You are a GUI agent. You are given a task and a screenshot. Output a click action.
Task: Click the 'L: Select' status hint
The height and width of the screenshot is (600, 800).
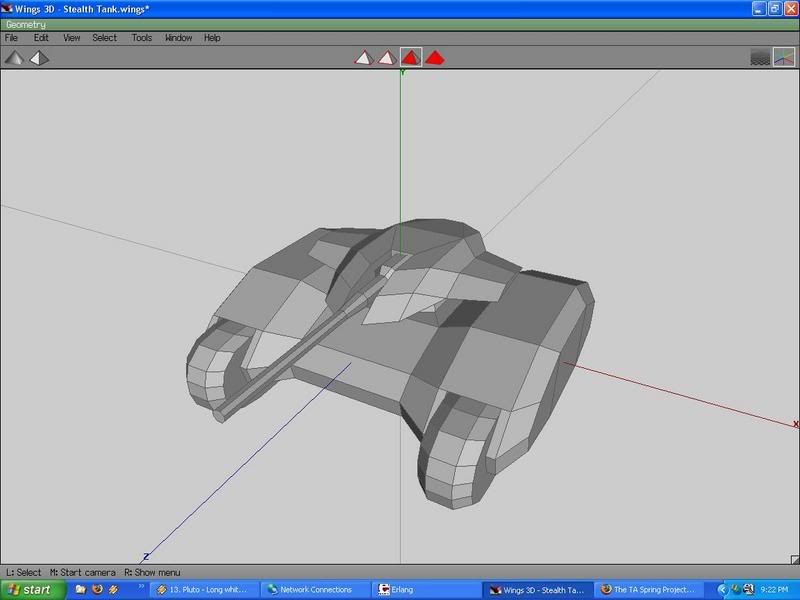[x=23, y=572]
